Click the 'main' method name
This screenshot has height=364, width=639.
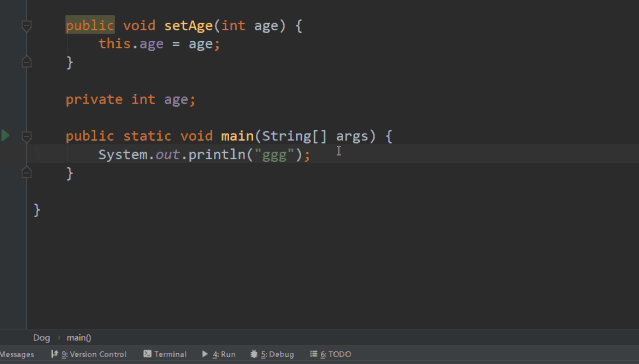click(x=237, y=136)
